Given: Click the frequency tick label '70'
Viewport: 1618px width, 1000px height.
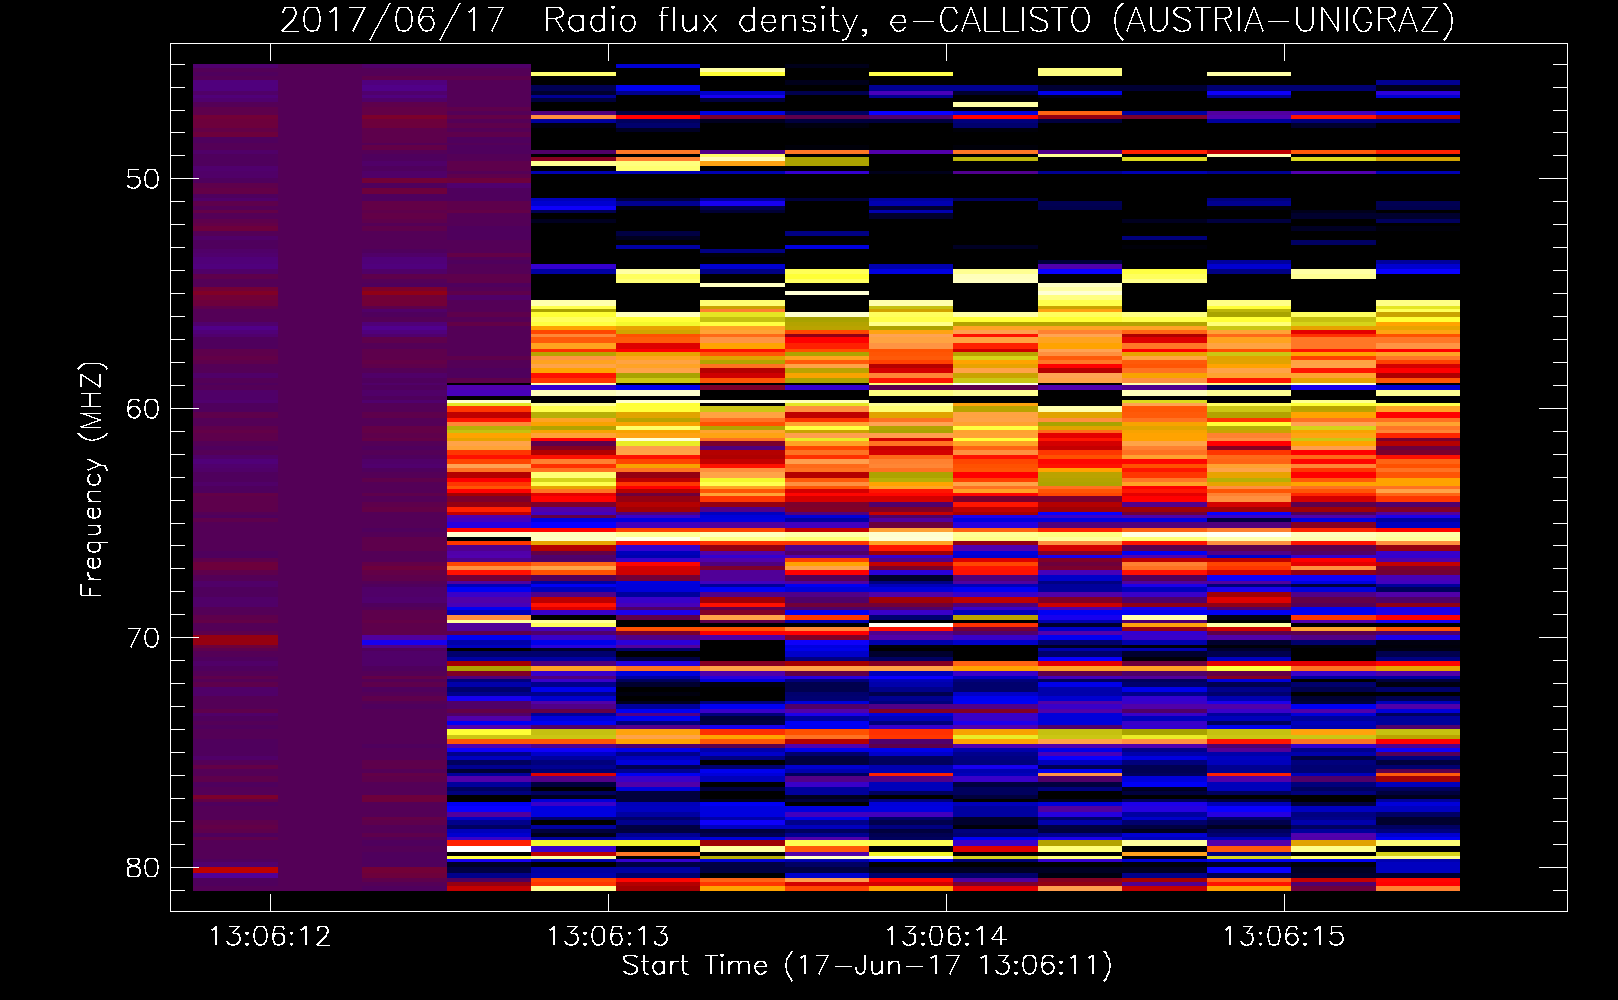Looking at the screenshot, I should coord(143,638).
